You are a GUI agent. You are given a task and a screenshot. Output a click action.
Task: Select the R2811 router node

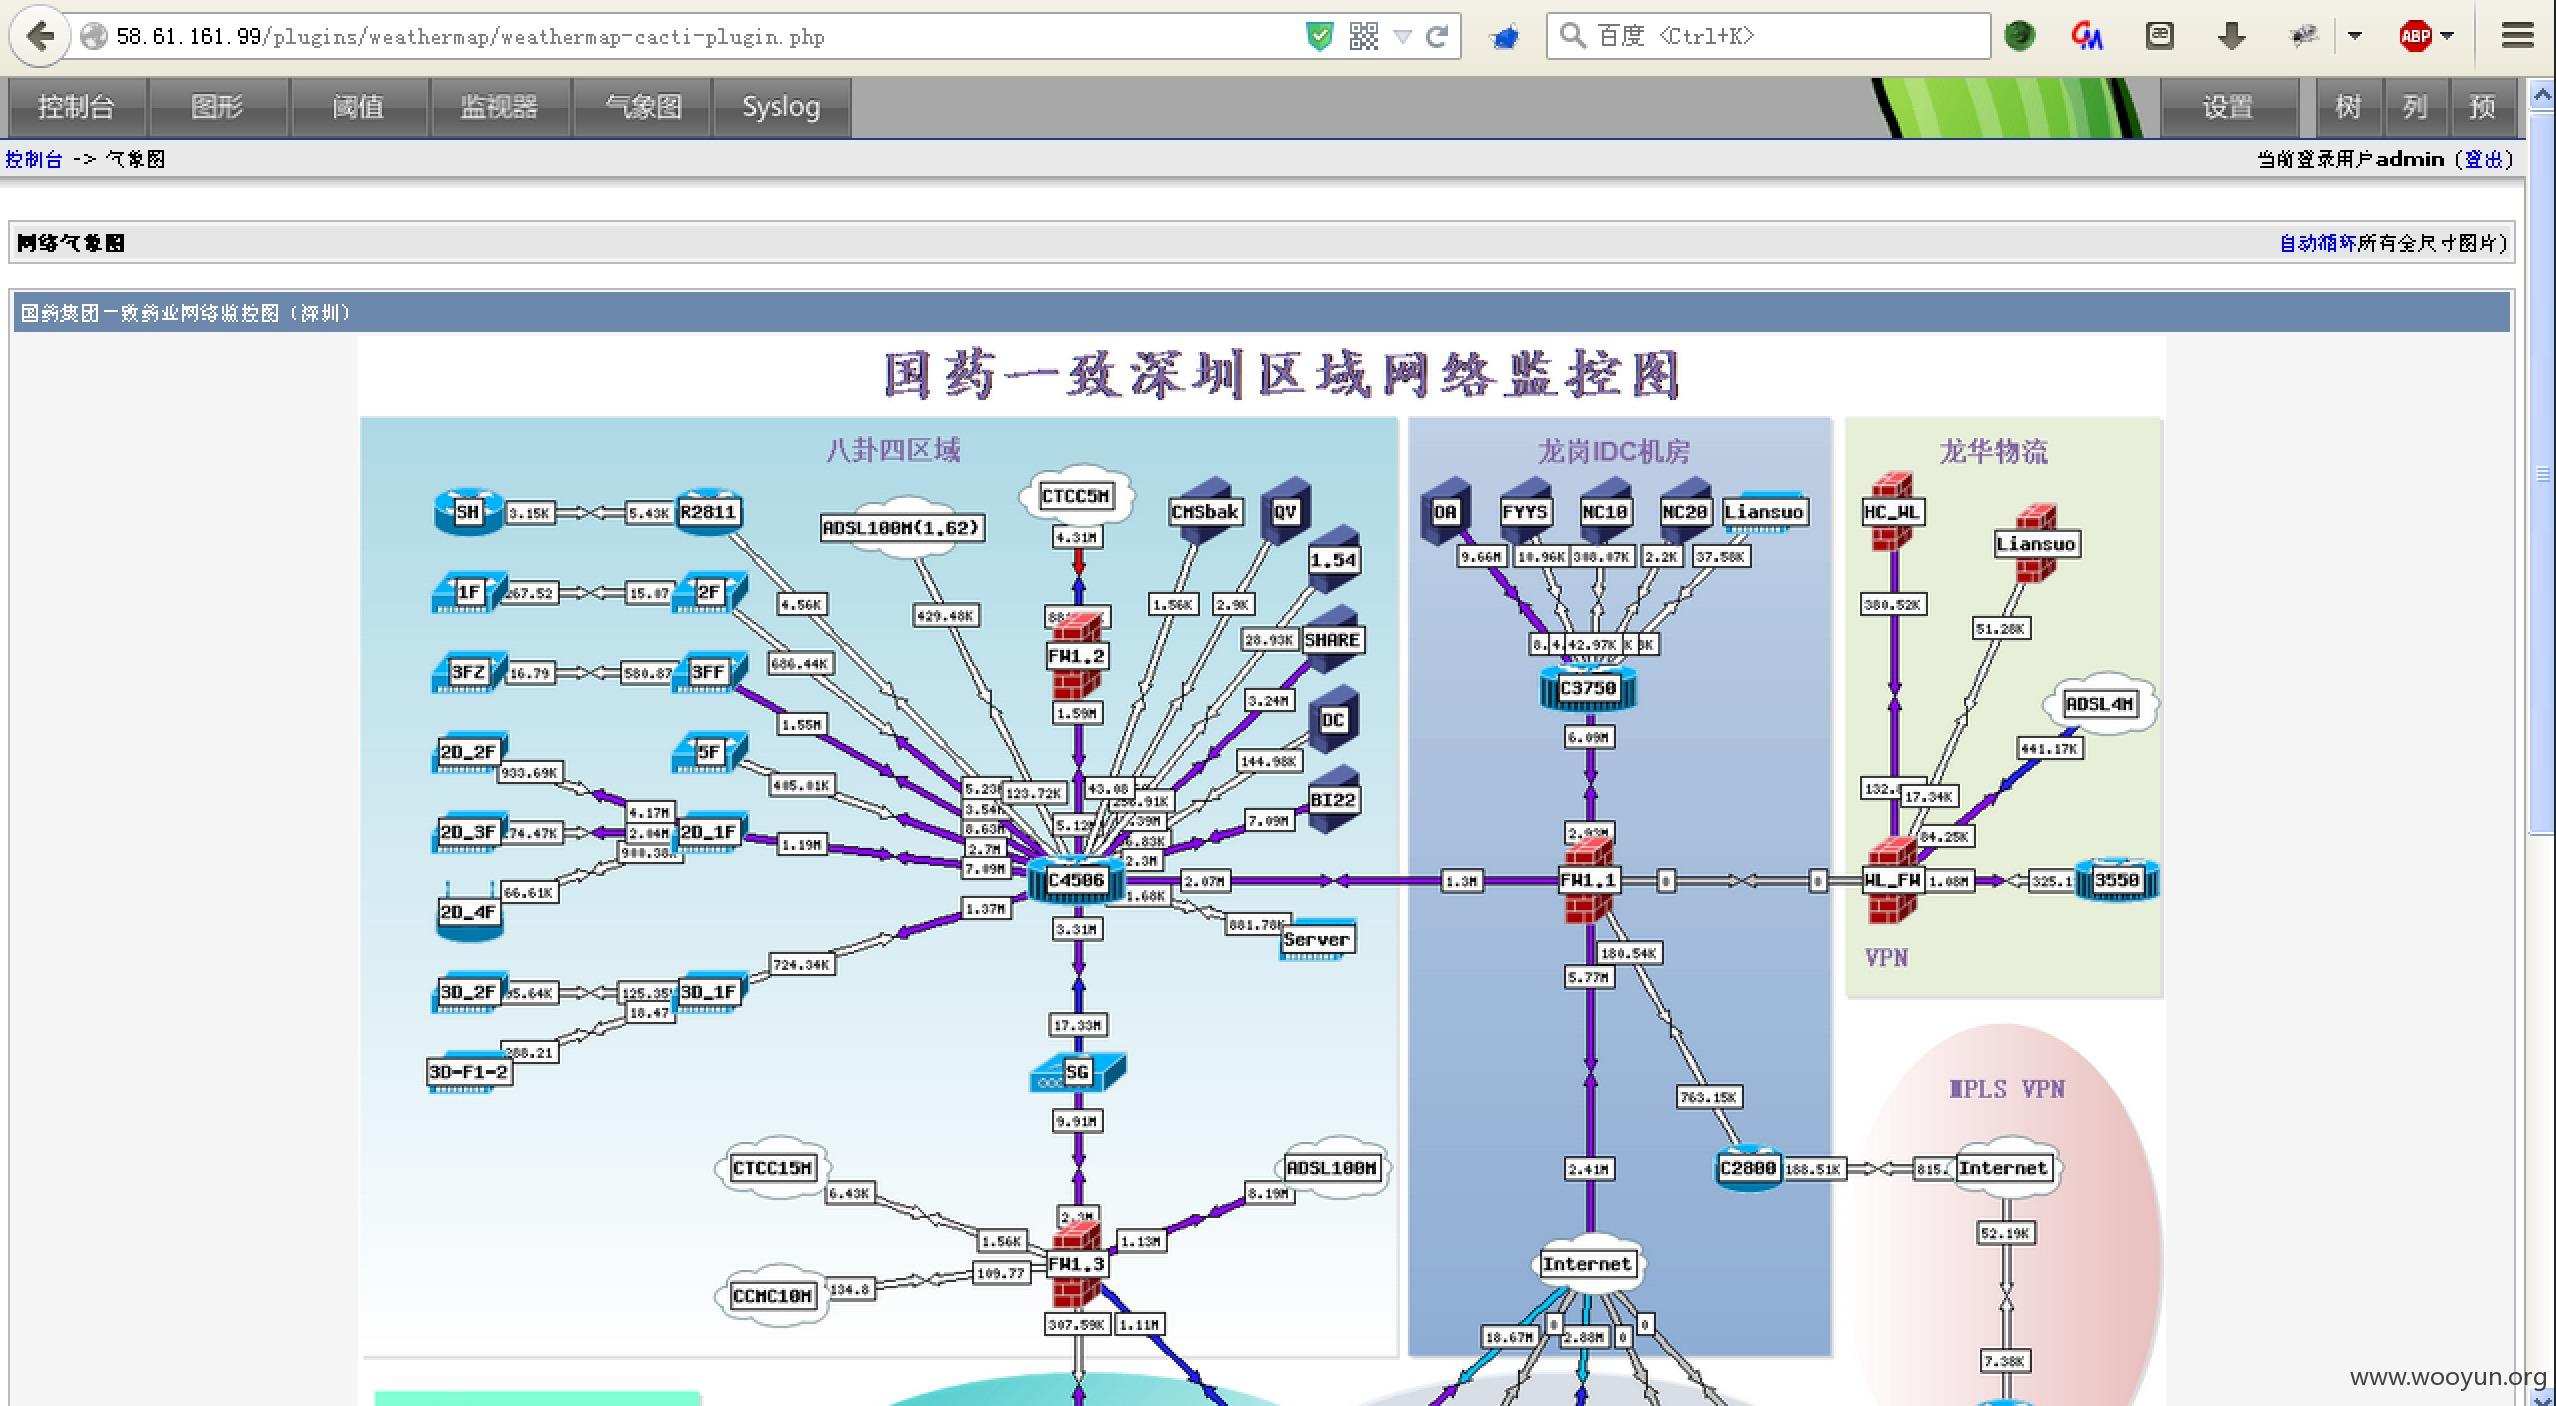pos(708,512)
